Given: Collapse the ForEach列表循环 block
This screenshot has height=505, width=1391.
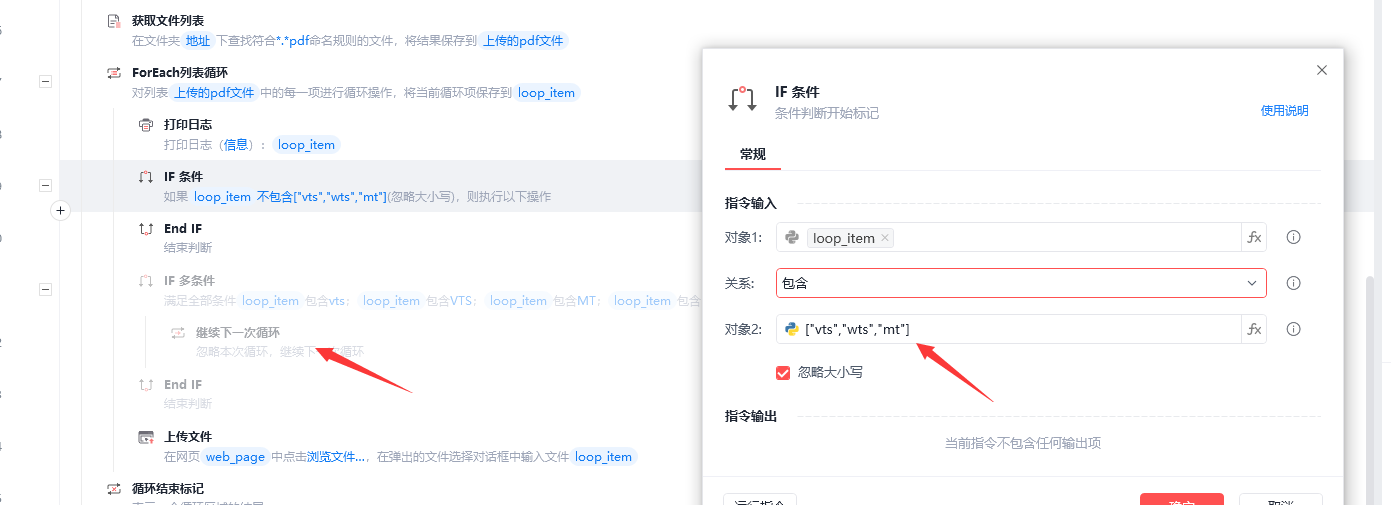Looking at the screenshot, I should 45,82.
